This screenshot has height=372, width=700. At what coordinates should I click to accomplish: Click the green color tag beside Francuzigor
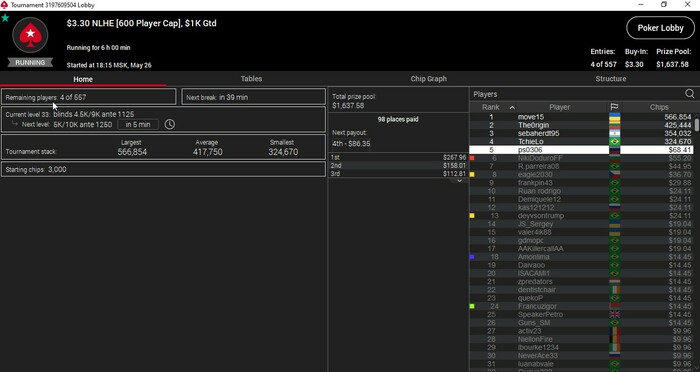[472, 306]
